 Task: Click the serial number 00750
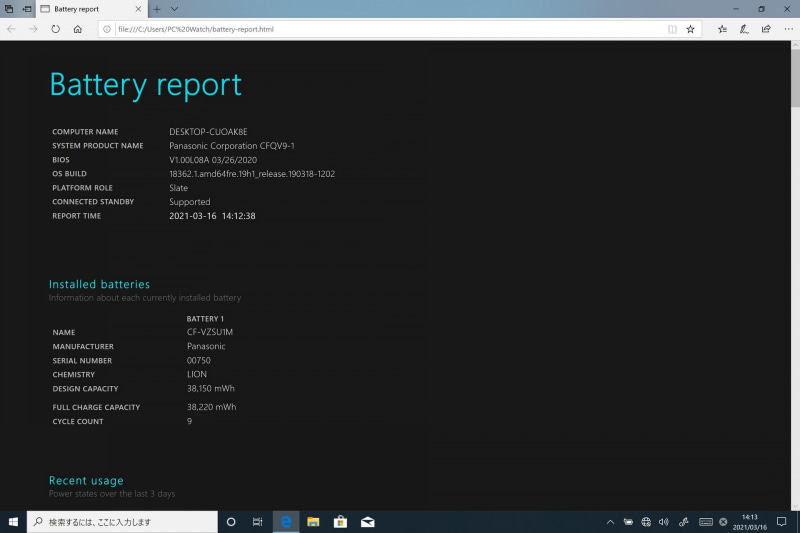tap(198, 361)
